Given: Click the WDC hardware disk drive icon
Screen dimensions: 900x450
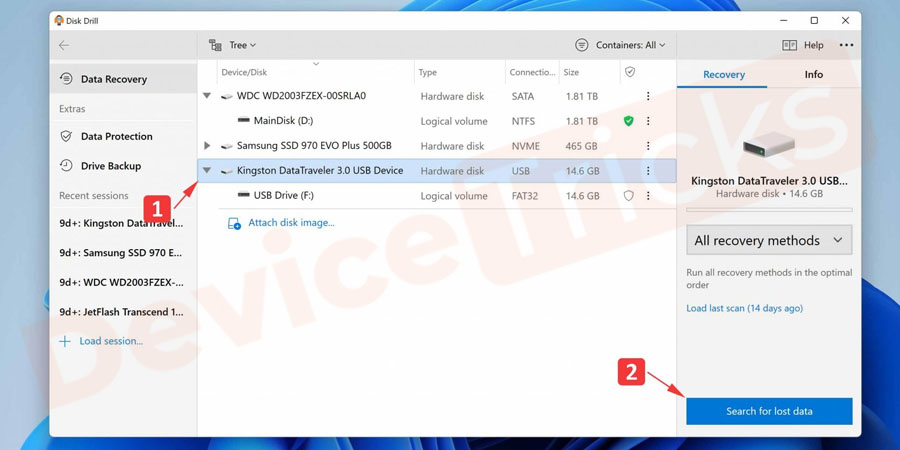Looking at the screenshot, I should pyautogui.click(x=227, y=96).
